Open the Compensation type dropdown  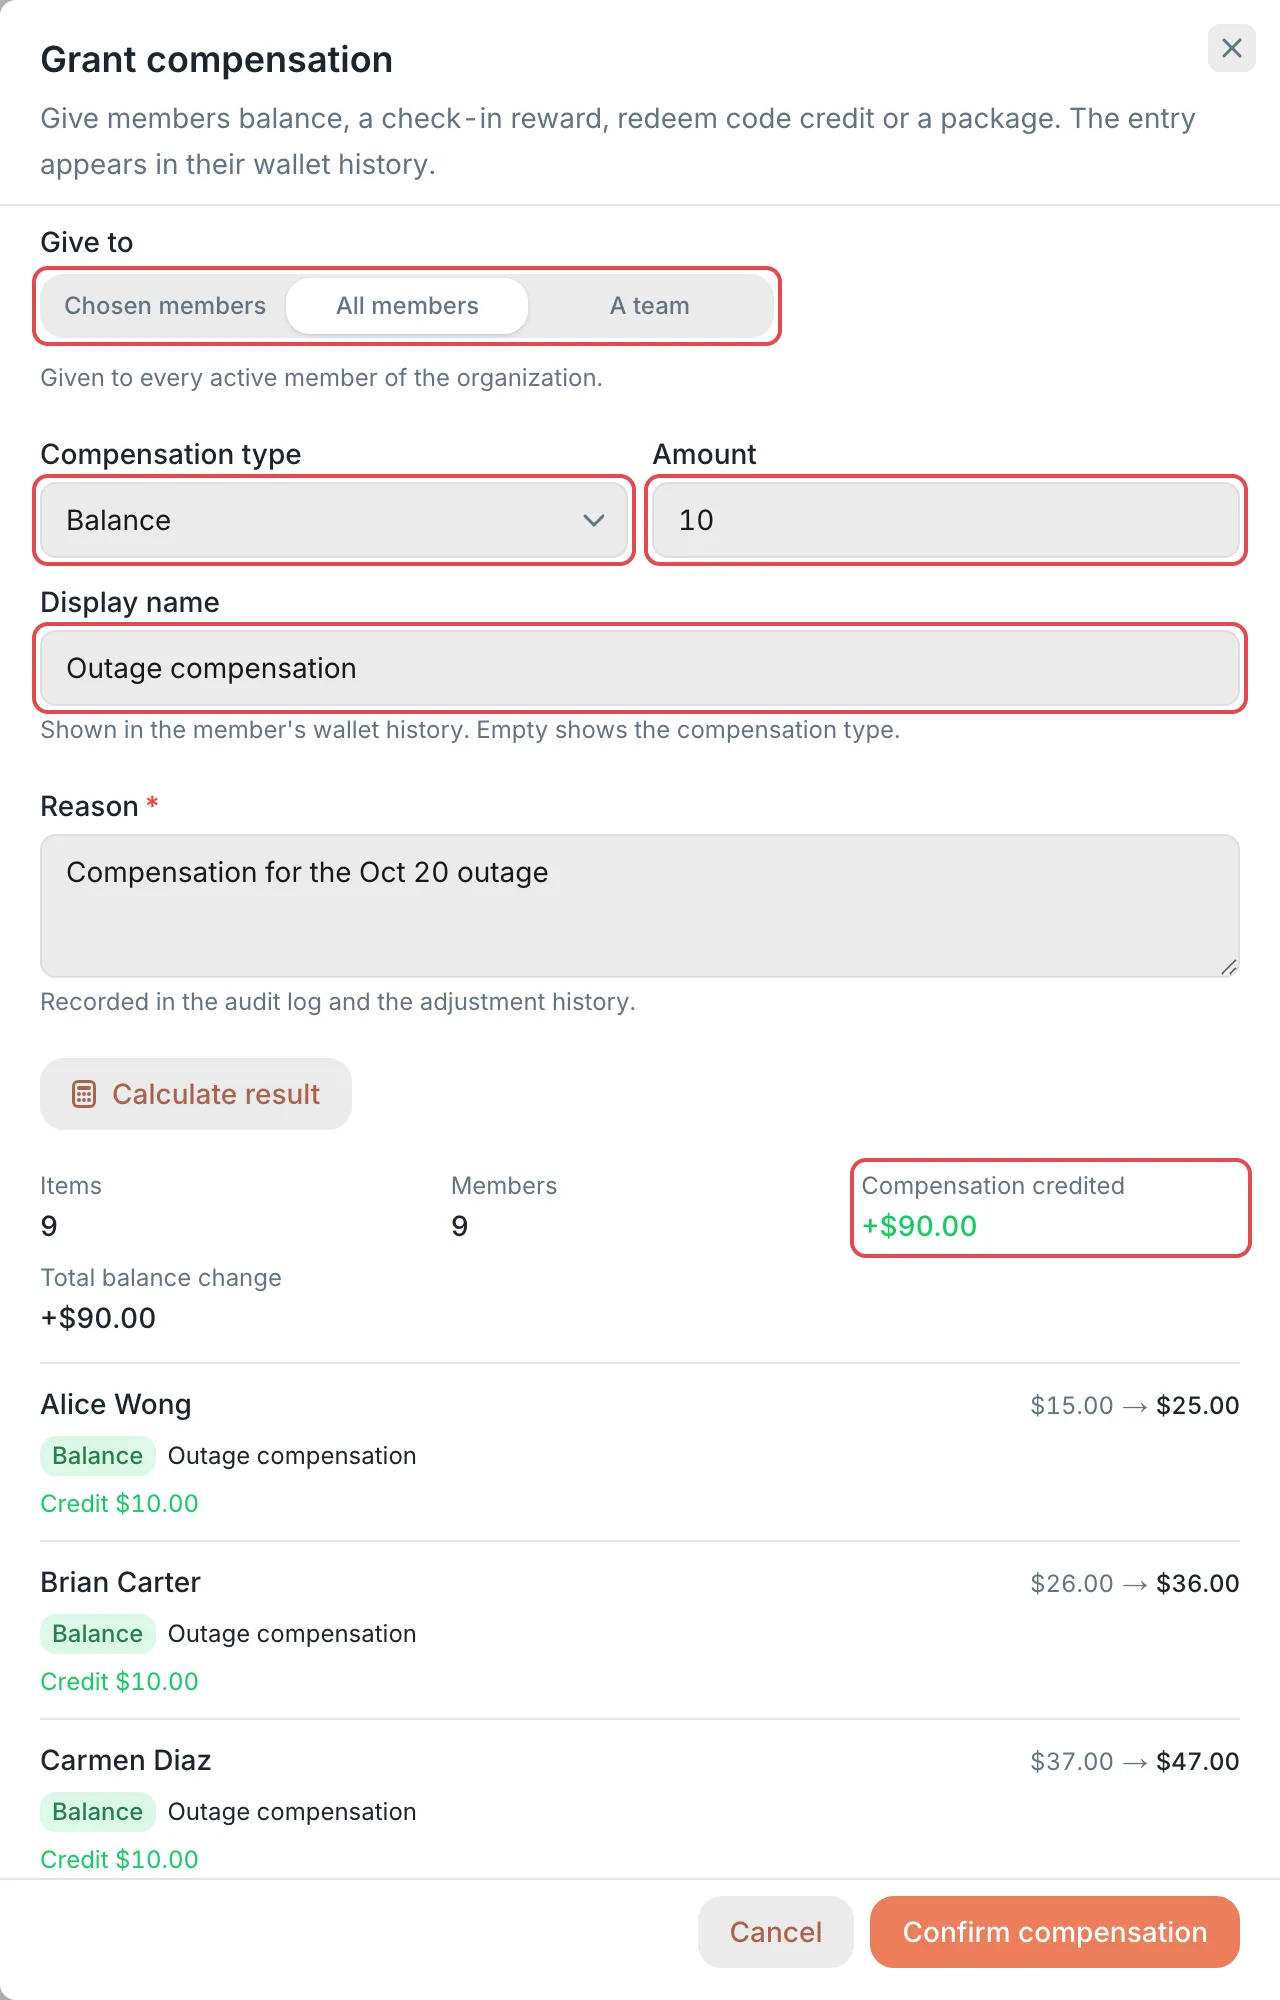pyautogui.click(x=334, y=520)
